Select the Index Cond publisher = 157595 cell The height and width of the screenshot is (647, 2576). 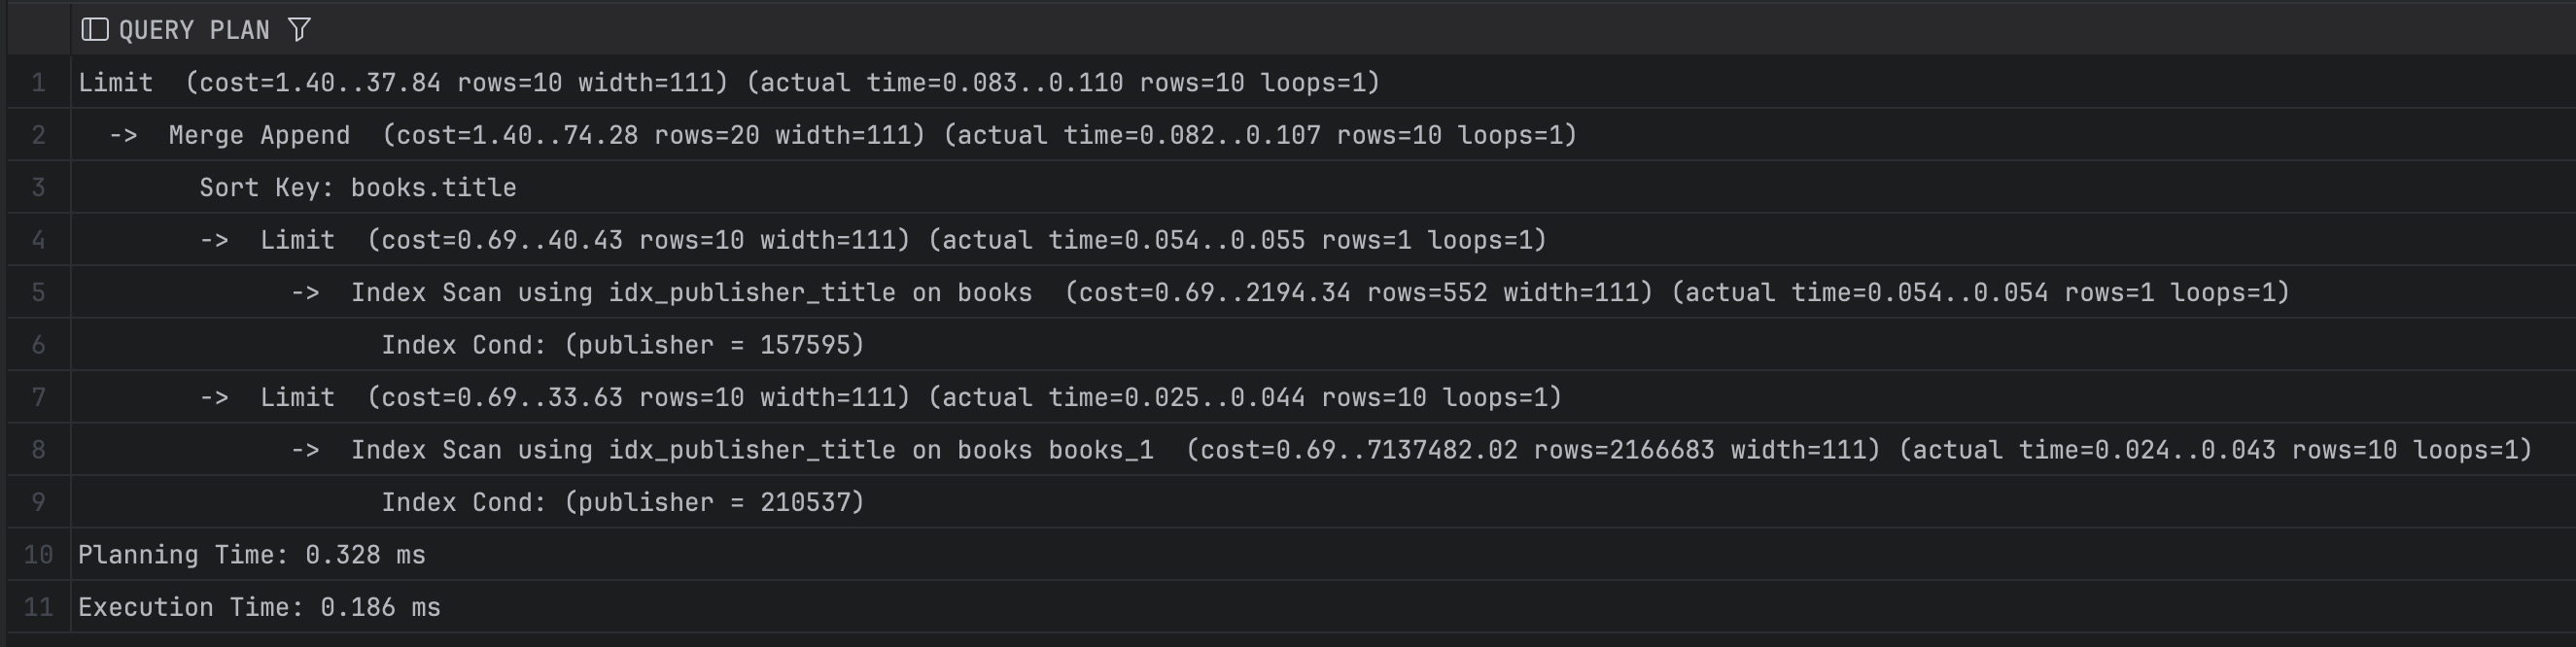(x=622, y=345)
